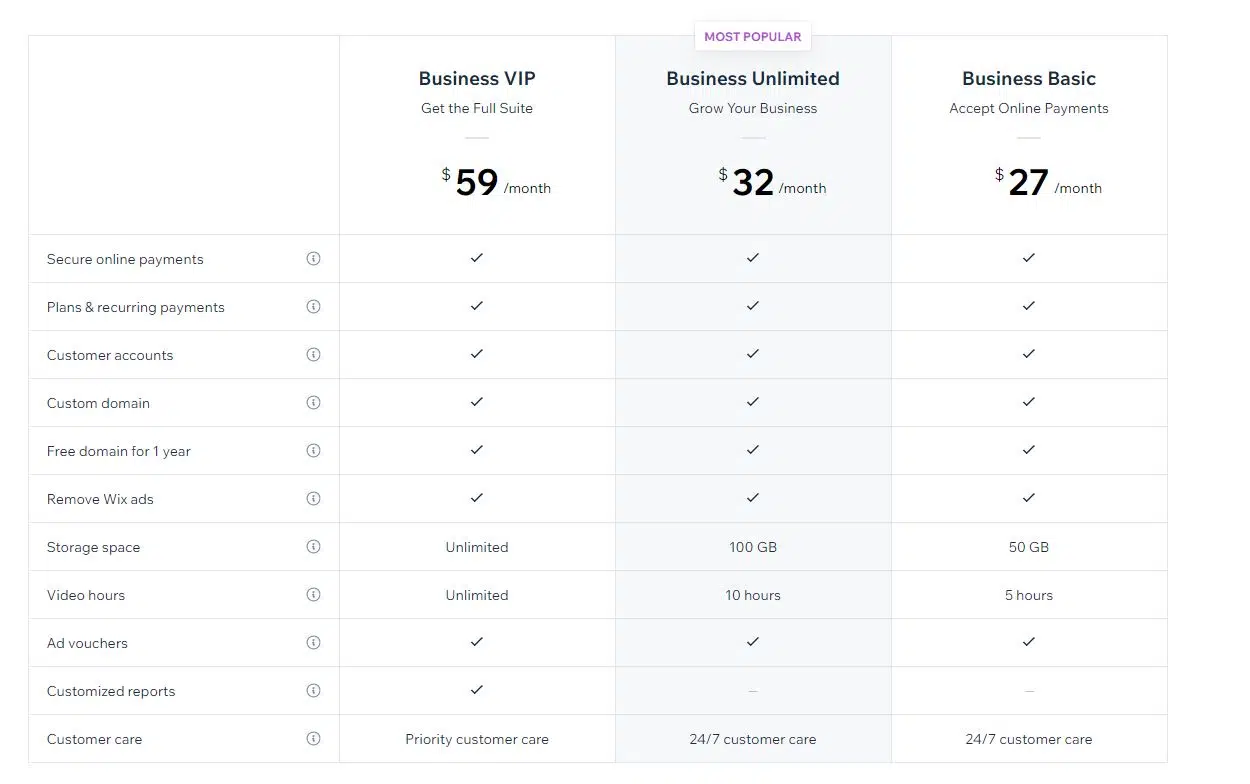Open info tooltip for Plans & recurring payments
Image resolution: width=1250 pixels, height=784 pixels.
coord(313,307)
